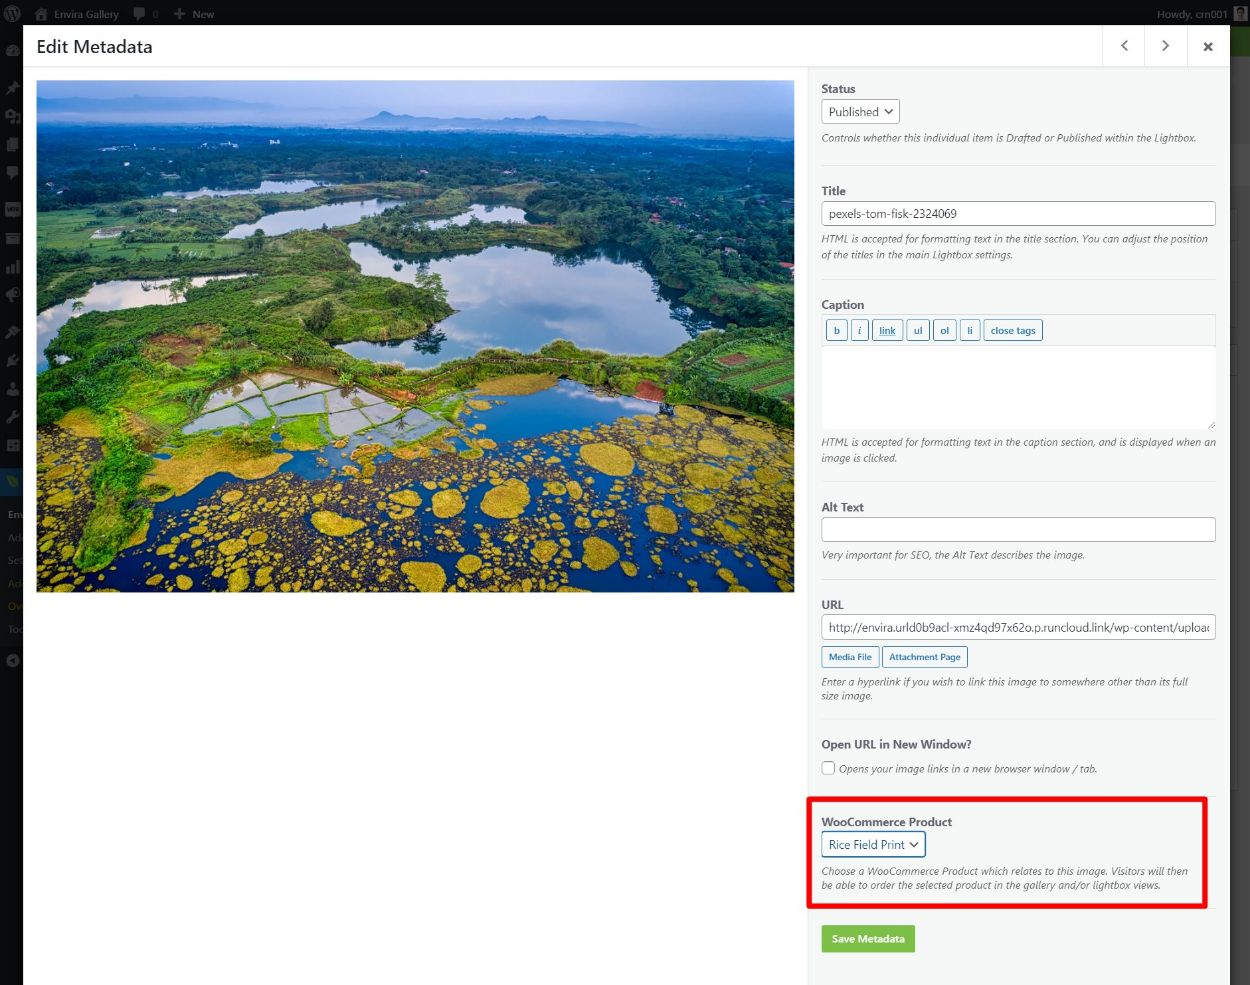Image resolution: width=1250 pixels, height=985 pixels.
Task: Click the WooCommerce Product label
Action: pos(886,822)
